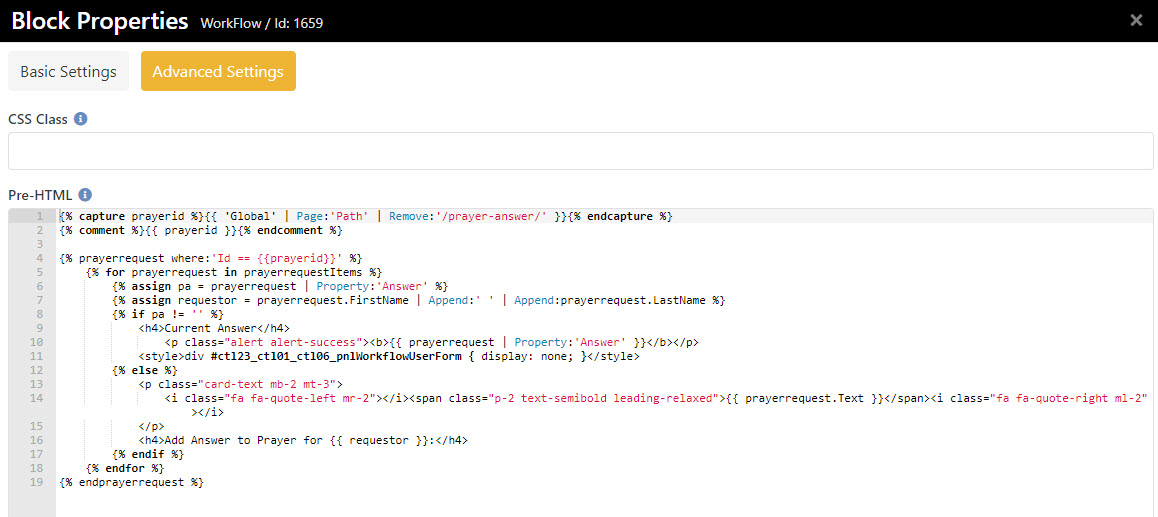Open the Basic Settings tab
This screenshot has height=517, width=1158.
(x=68, y=72)
